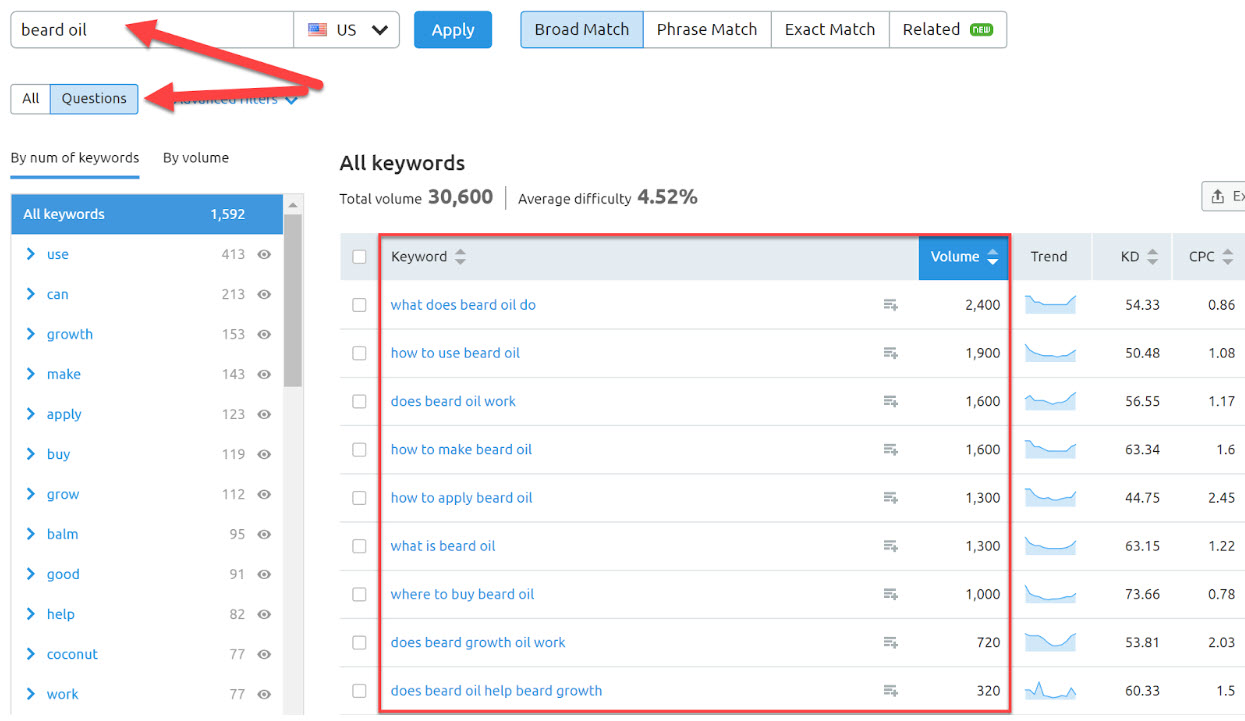View trend chart for 'does beard oil help beard growth'
1245x721 pixels.
click(x=1049, y=690)
